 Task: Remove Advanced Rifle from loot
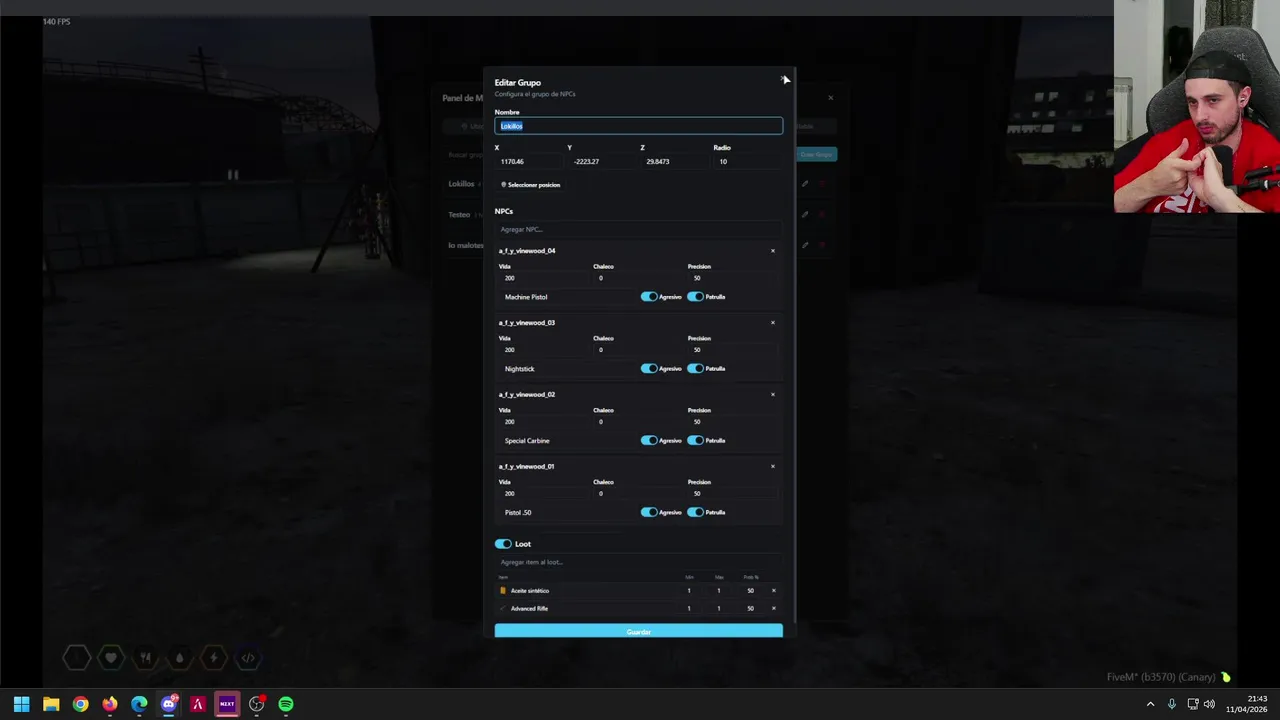click(773, 609)
